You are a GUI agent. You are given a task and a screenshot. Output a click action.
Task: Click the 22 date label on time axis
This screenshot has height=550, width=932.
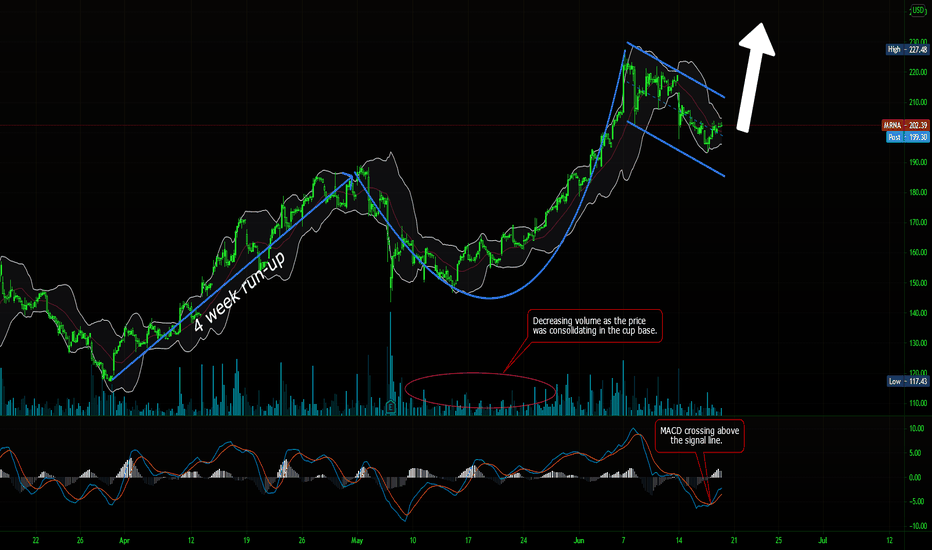pos(36,540)
